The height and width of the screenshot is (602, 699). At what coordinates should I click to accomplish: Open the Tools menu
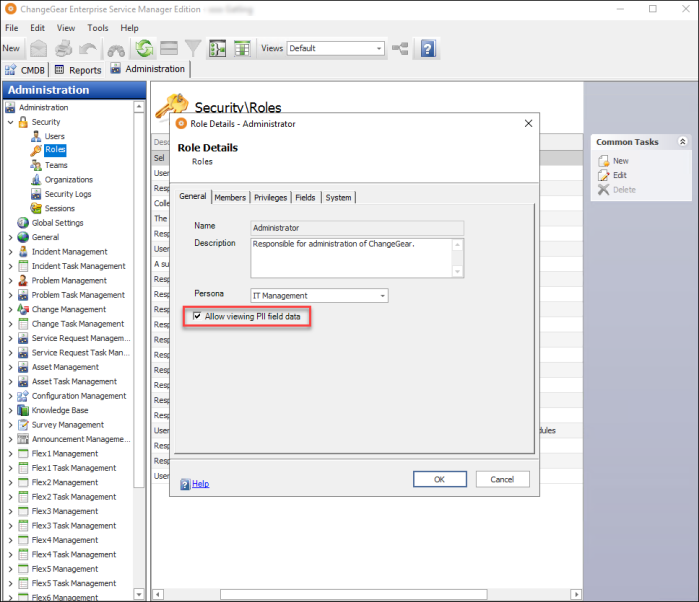[98, 28]
